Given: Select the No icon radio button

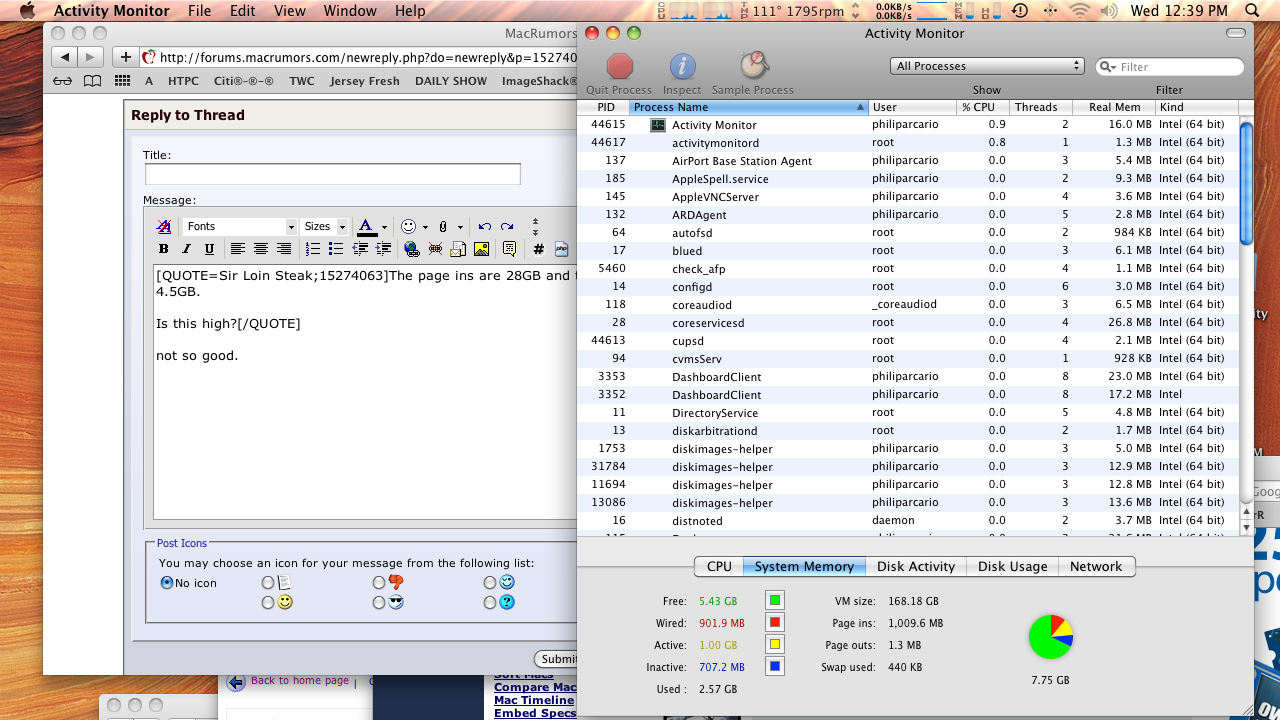Looking at the screenshot, I should pyautogui.click(x=167, y=582).
